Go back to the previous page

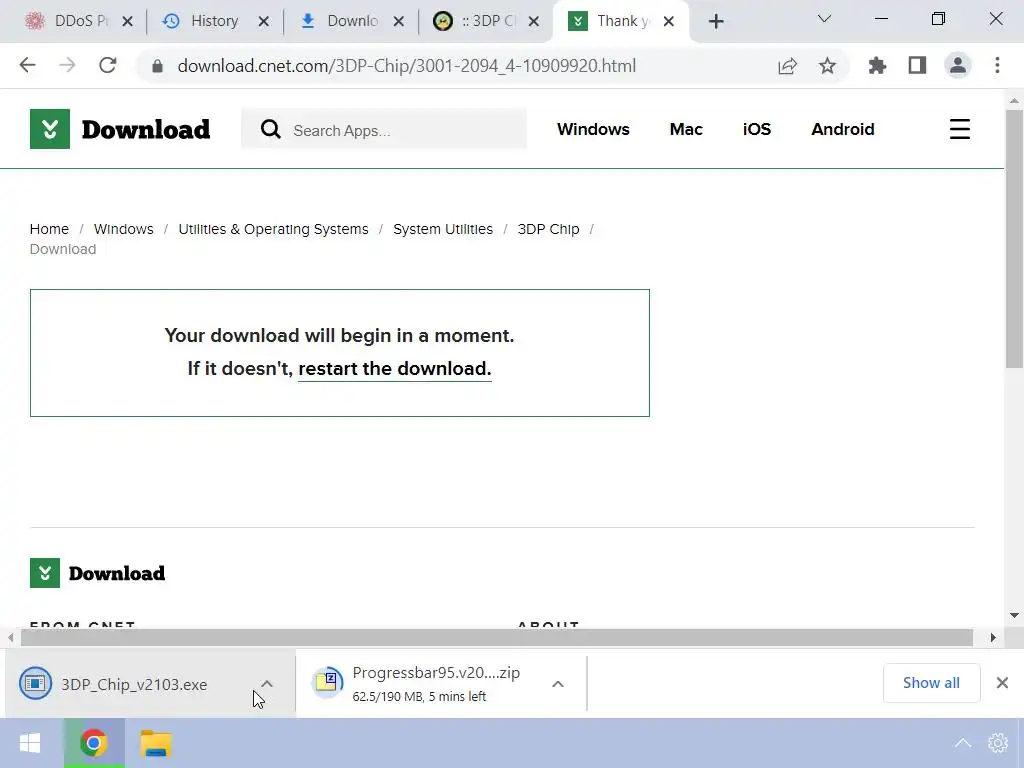tap(27, 65)
